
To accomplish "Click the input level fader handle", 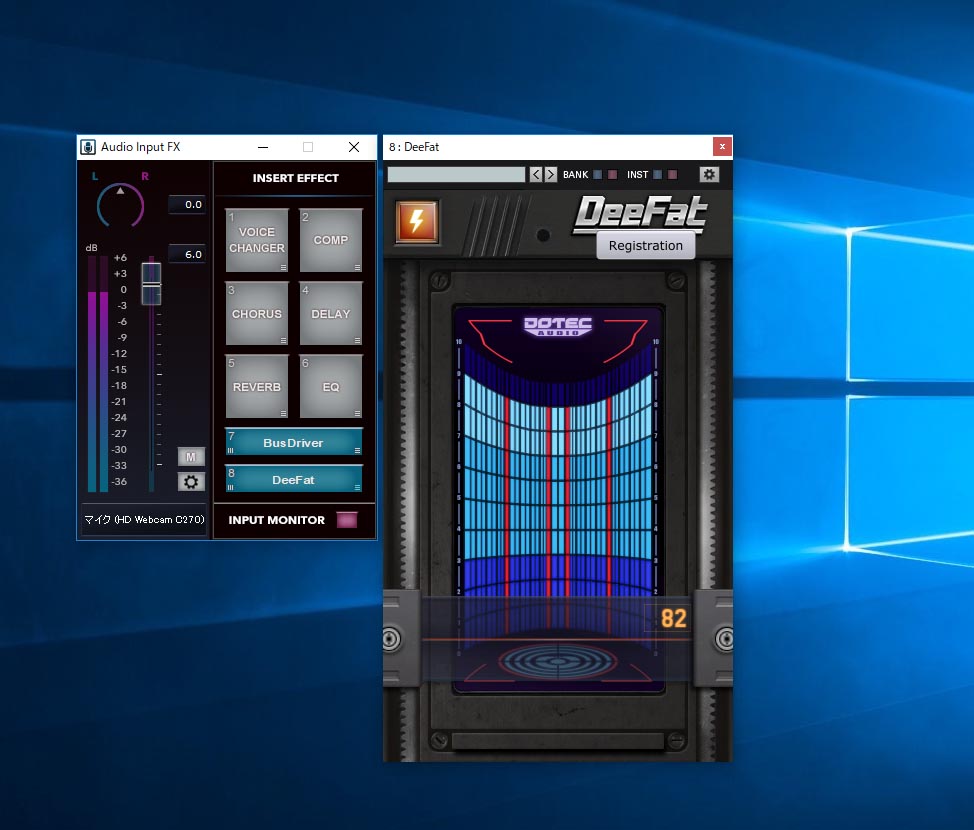I will coord(151,283).
